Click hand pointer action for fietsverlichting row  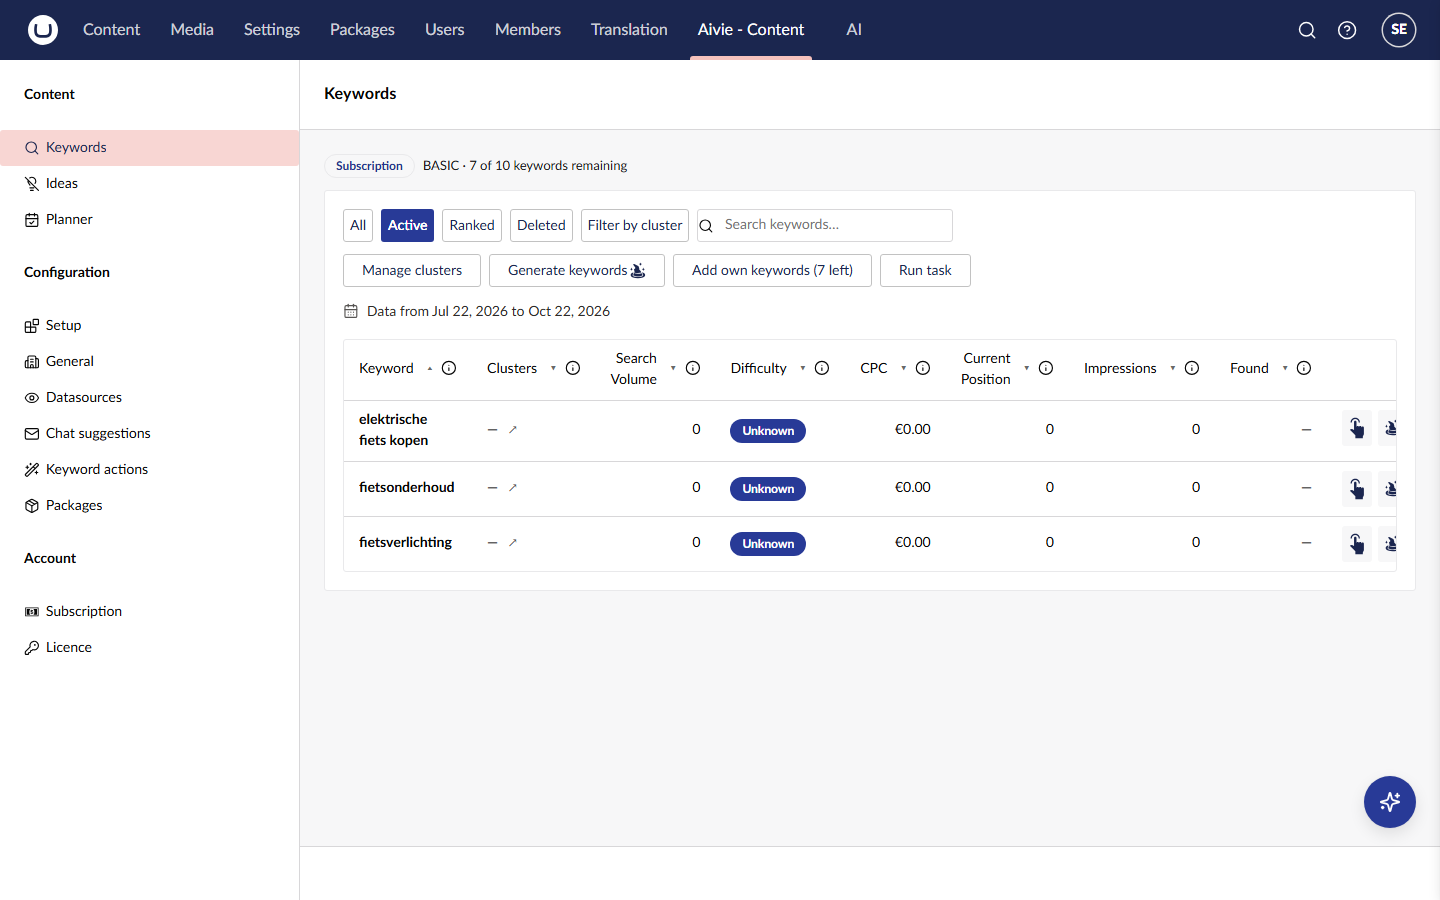coord(1357,543)
